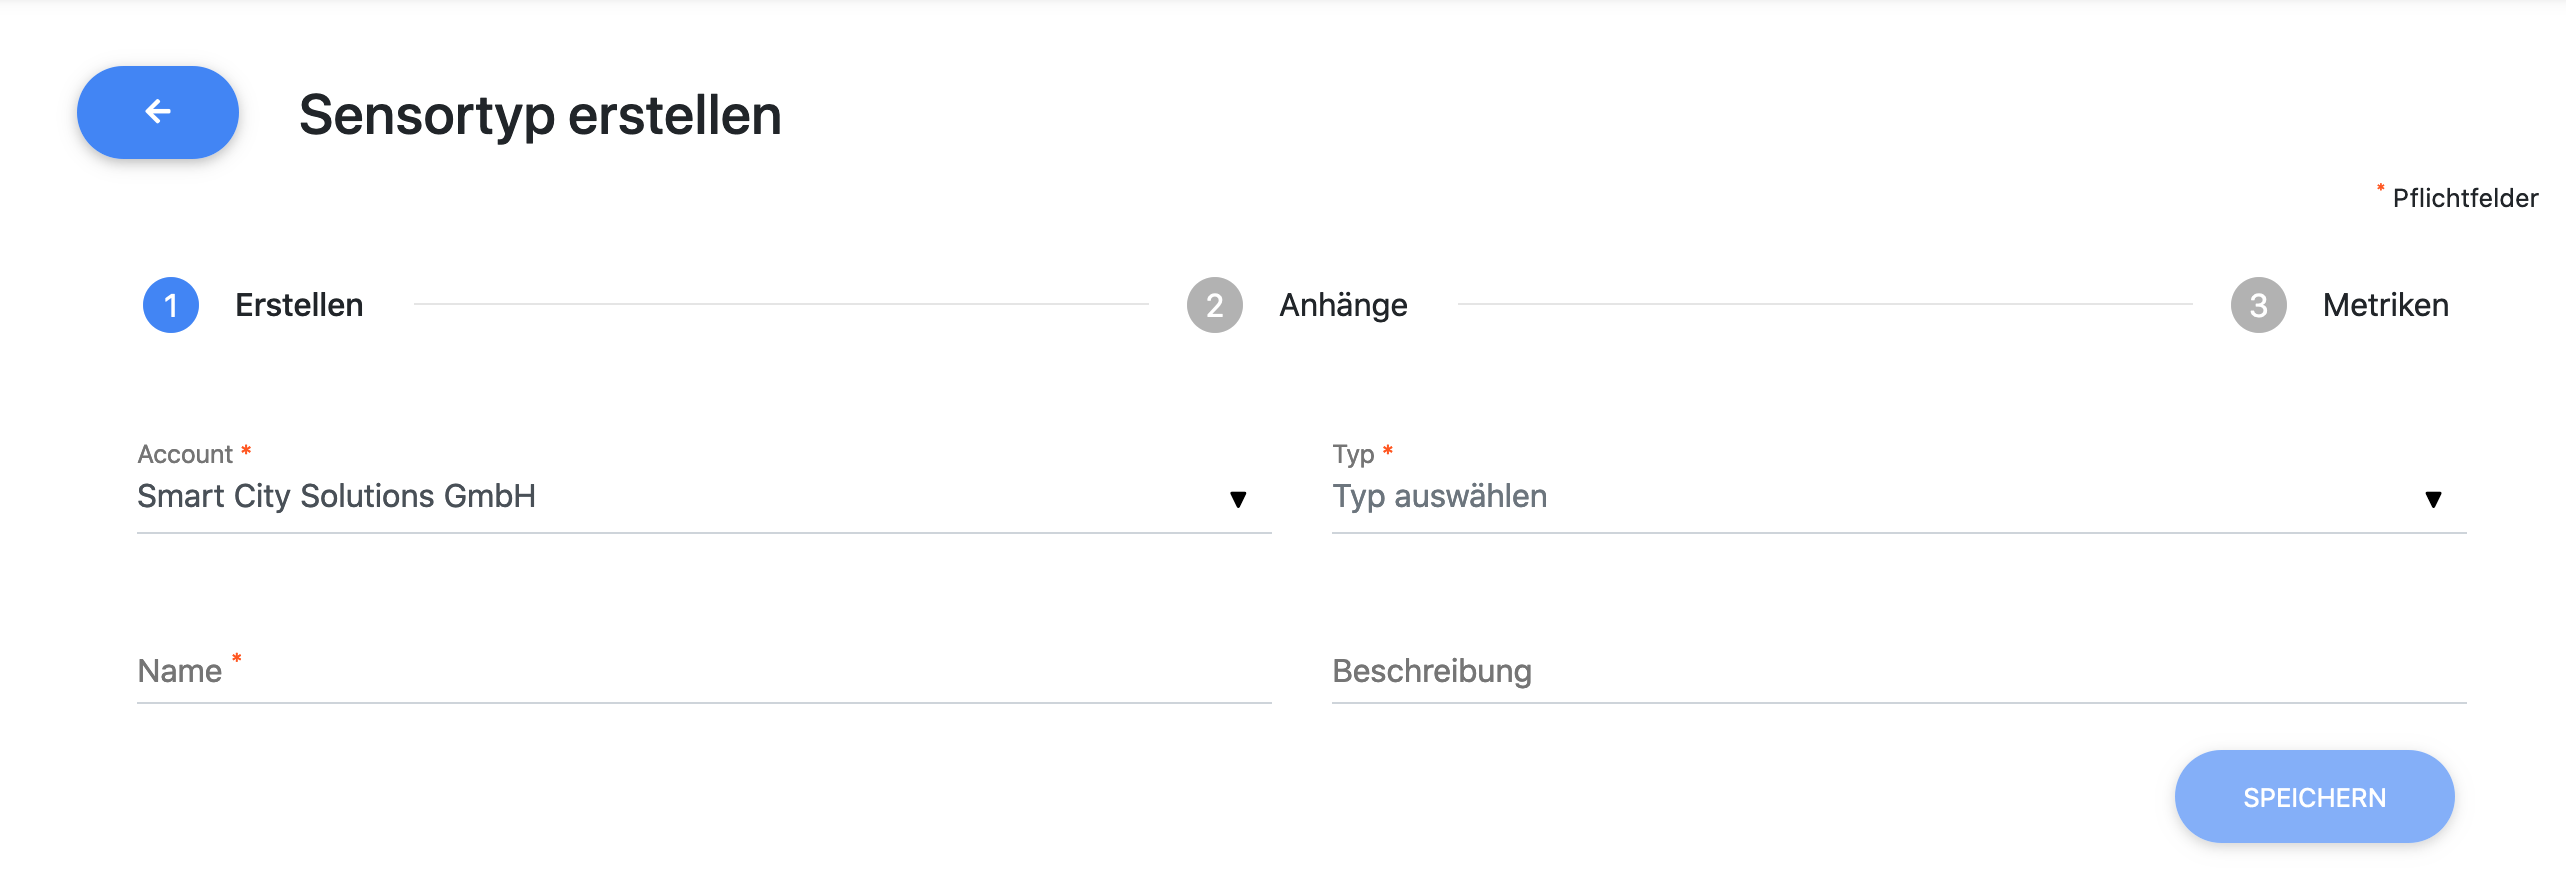Click the stepper line between Erstellen and Anhänge
Viewport: 2566px width, 884px height.
[780, 304]
